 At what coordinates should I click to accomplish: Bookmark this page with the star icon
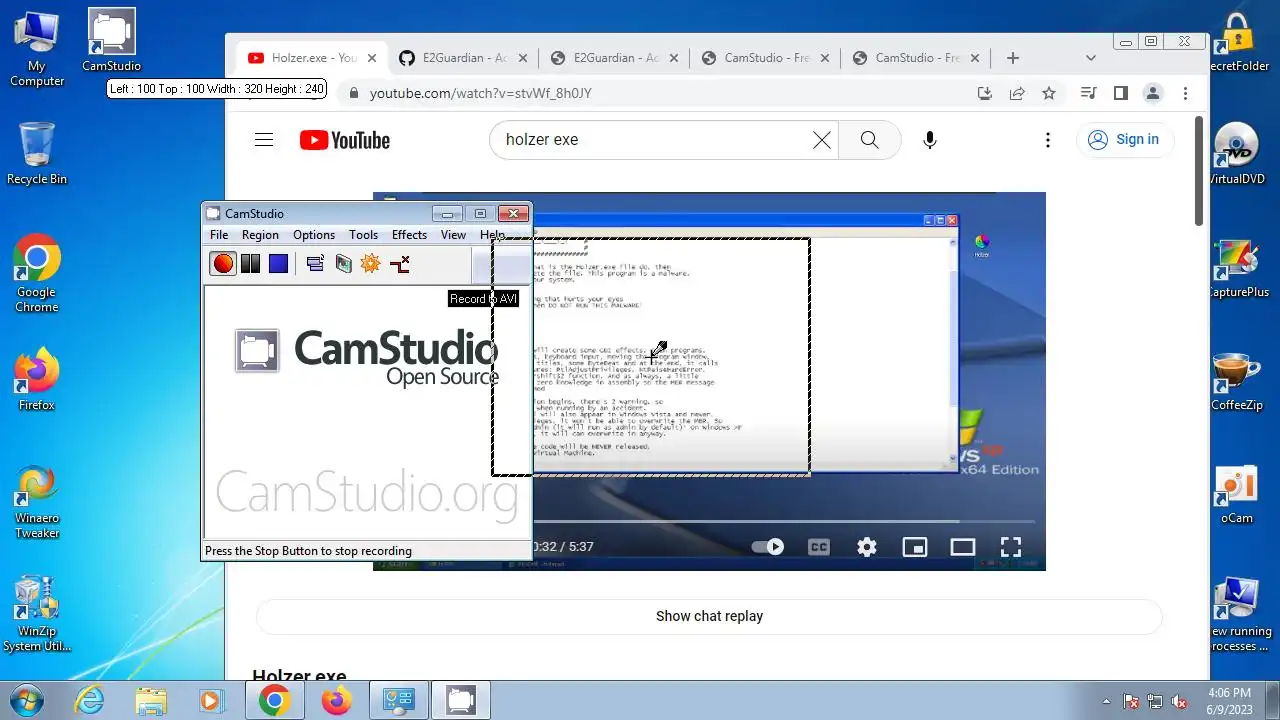[1049, 93]
